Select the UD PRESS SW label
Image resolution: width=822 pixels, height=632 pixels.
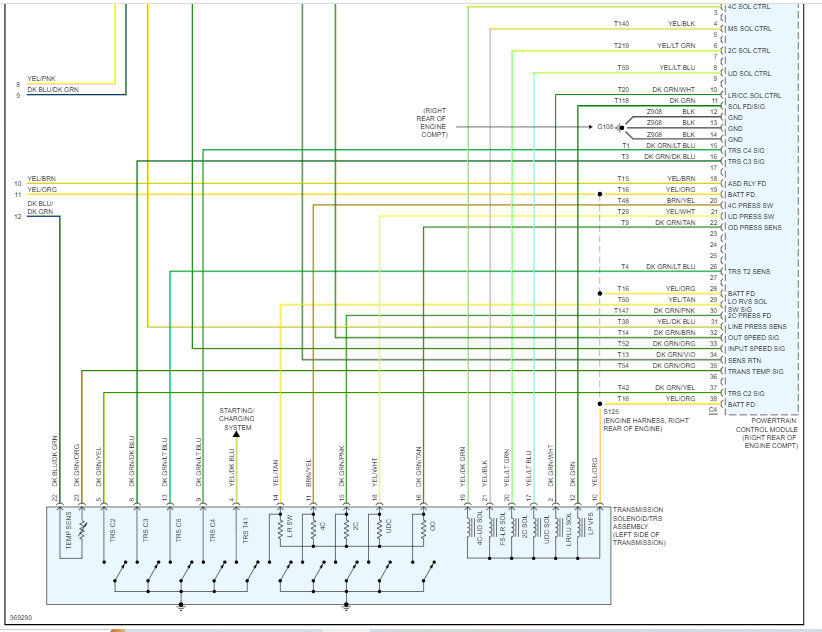coord(751,217)
